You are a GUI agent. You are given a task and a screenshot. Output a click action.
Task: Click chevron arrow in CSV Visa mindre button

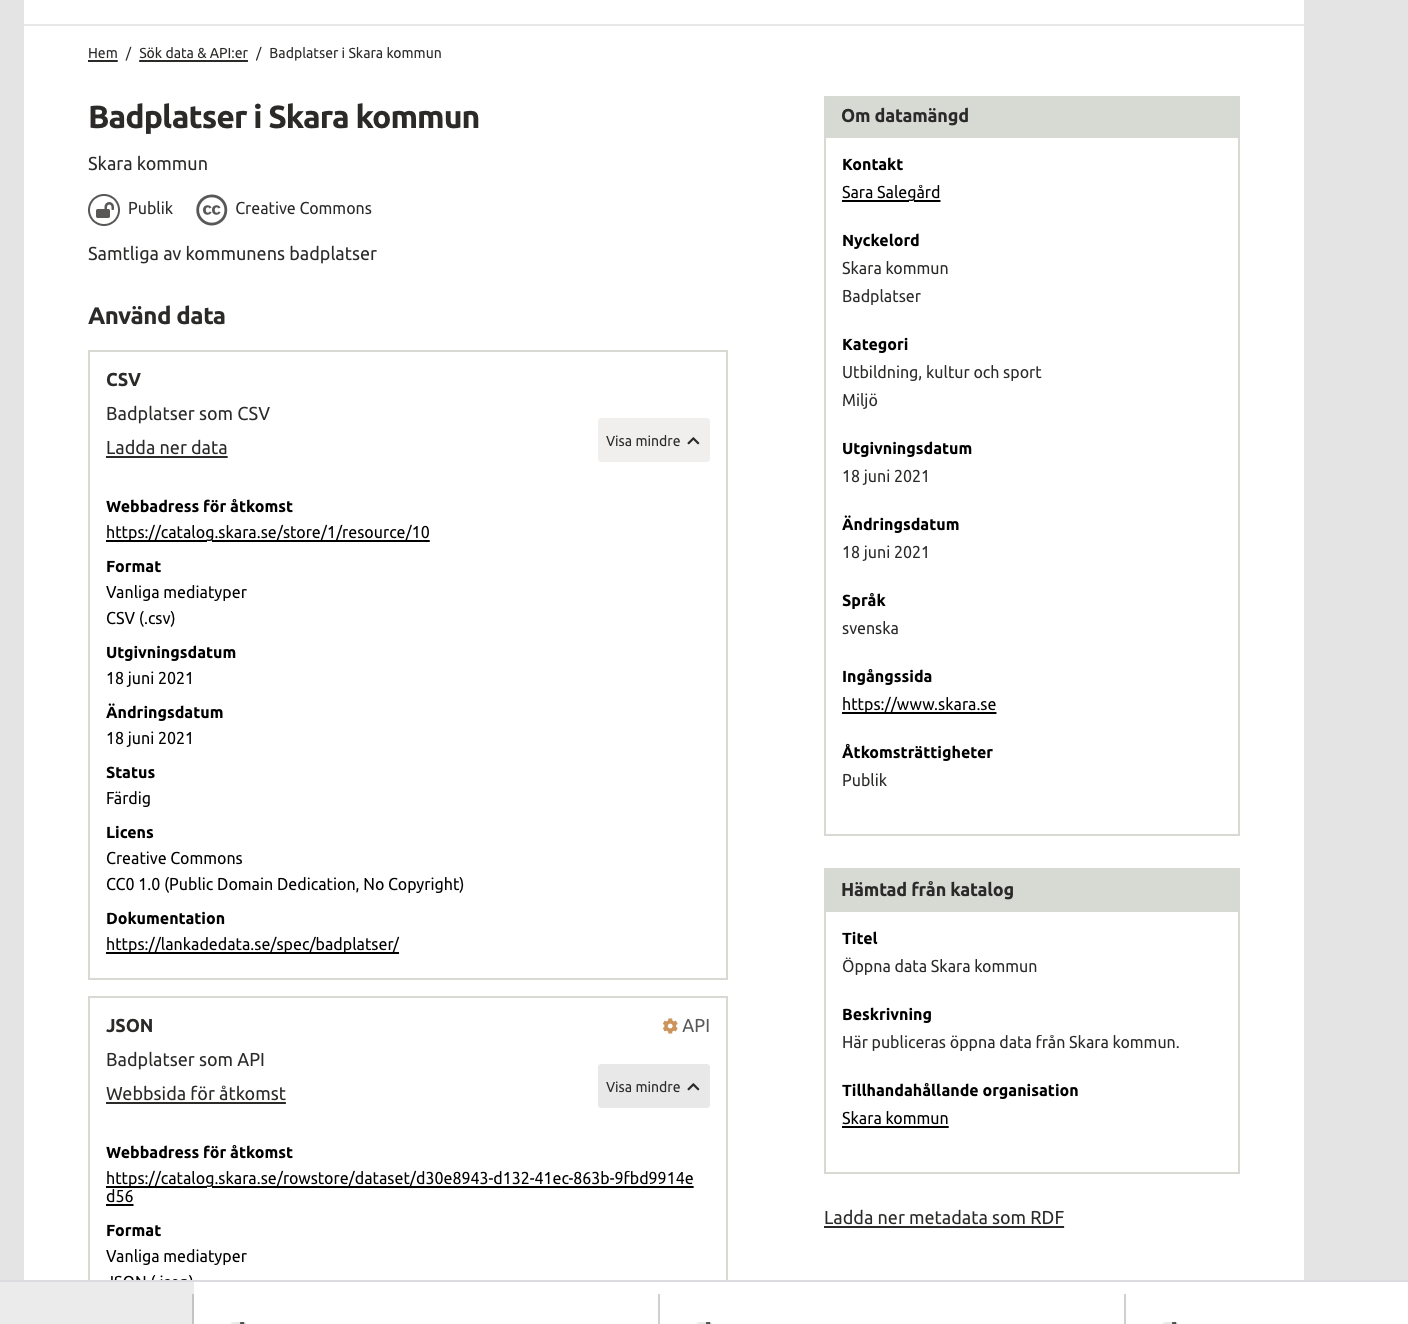694,441
